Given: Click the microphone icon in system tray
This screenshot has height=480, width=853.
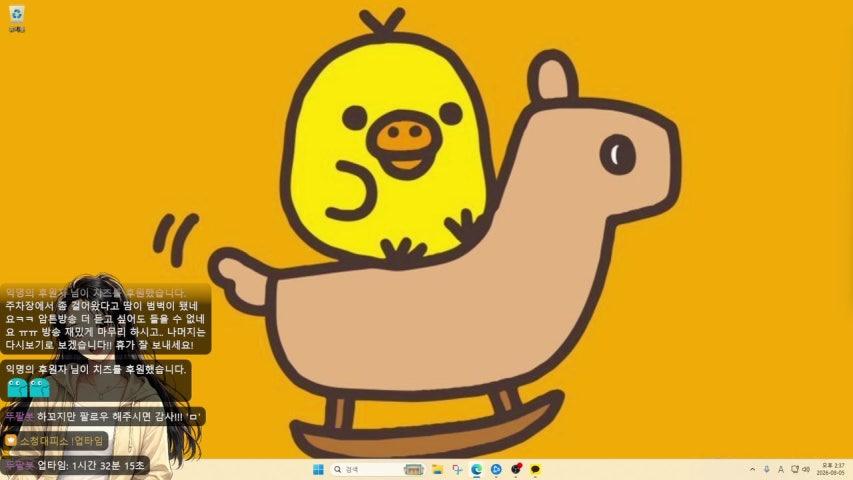Looking at the screenshot, I should pyautogui.click(x=767, y=469).
